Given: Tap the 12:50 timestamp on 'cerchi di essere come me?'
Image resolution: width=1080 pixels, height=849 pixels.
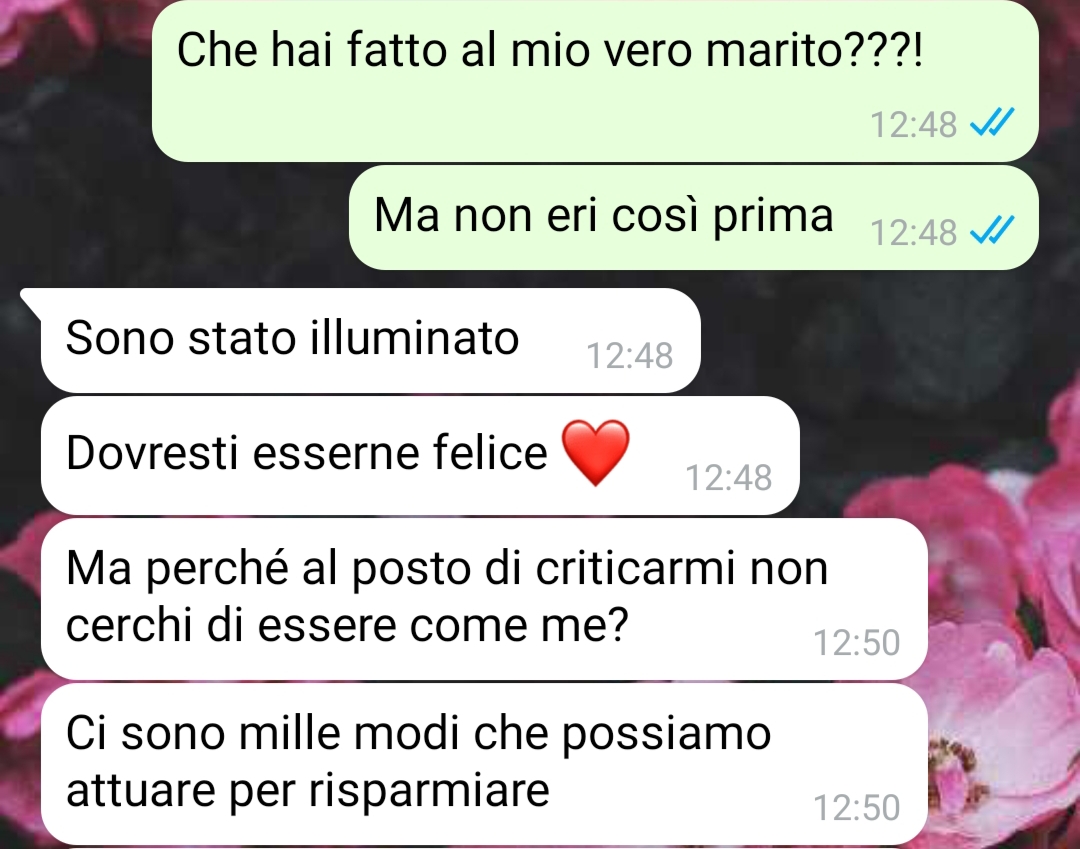Looking at the screenshot, I should [857, 642].
